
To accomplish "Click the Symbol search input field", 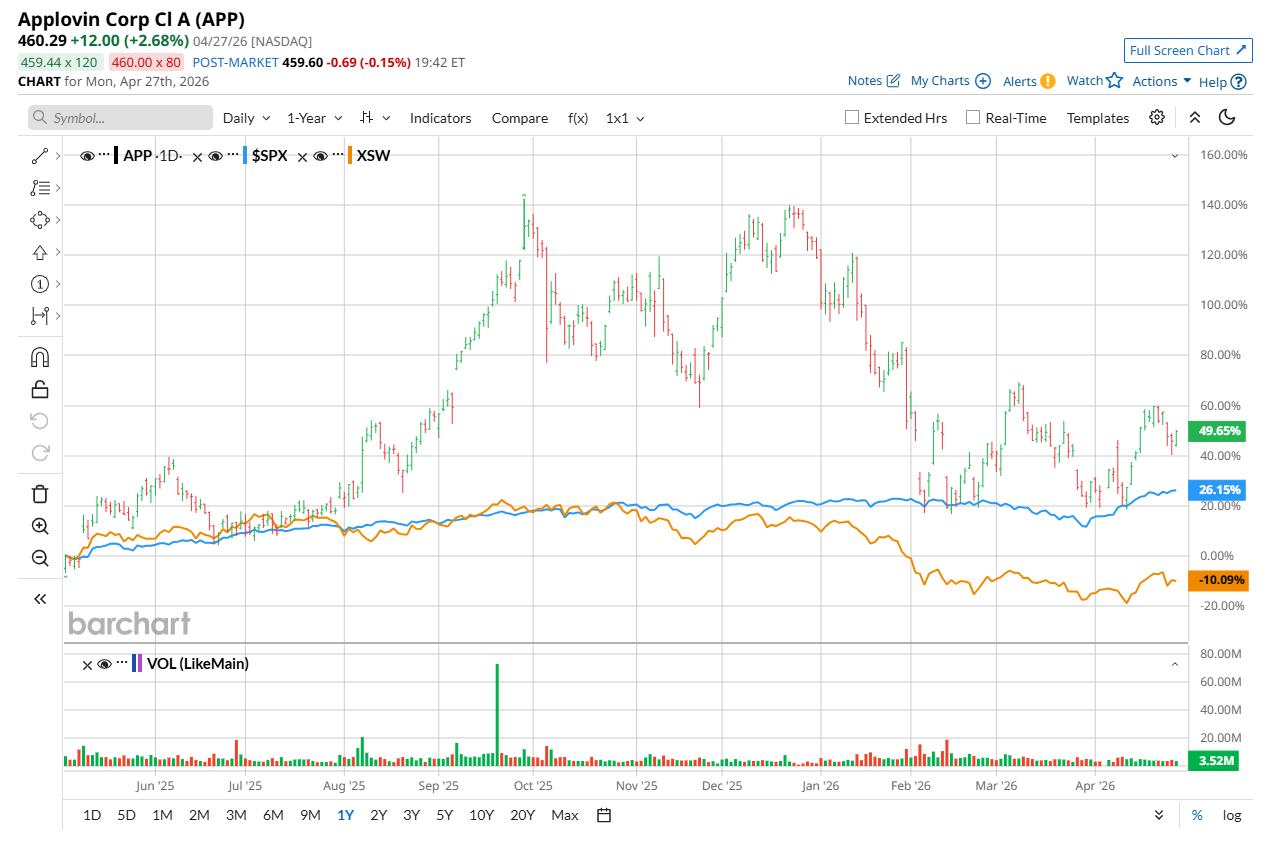I will tap(120, 118).
